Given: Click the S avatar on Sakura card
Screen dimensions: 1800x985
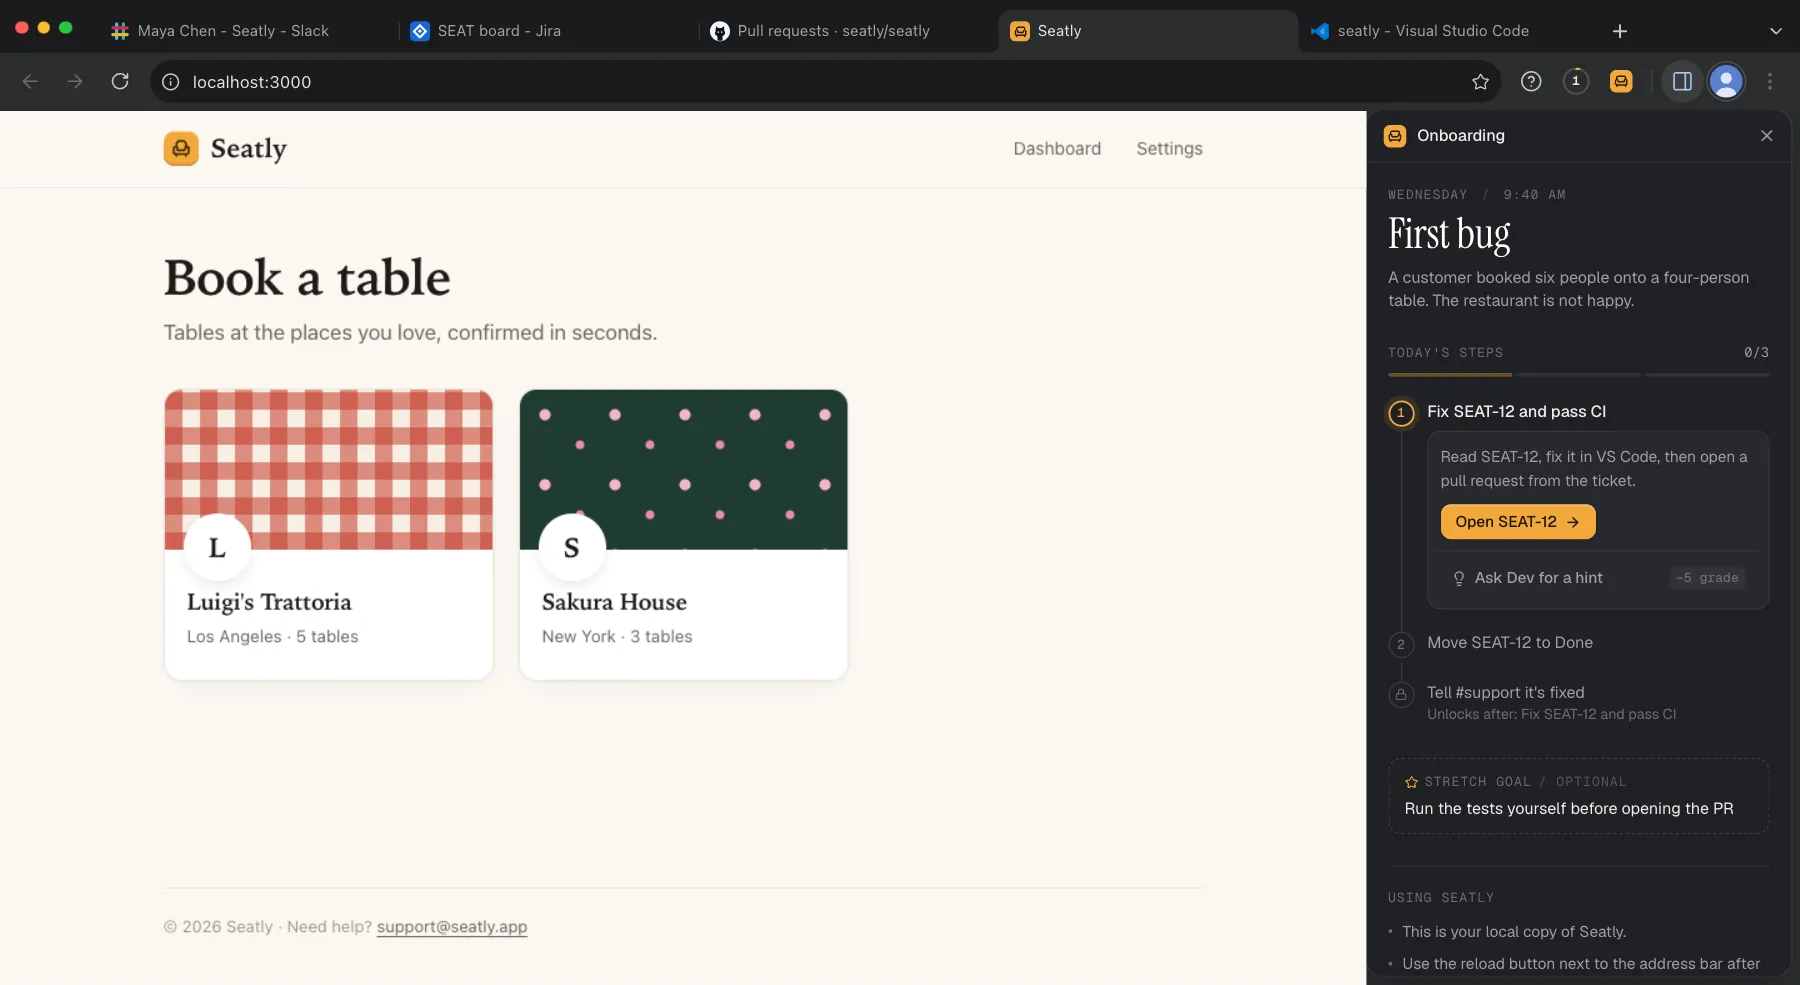Looking at the screenshot, I should [572, 548].
